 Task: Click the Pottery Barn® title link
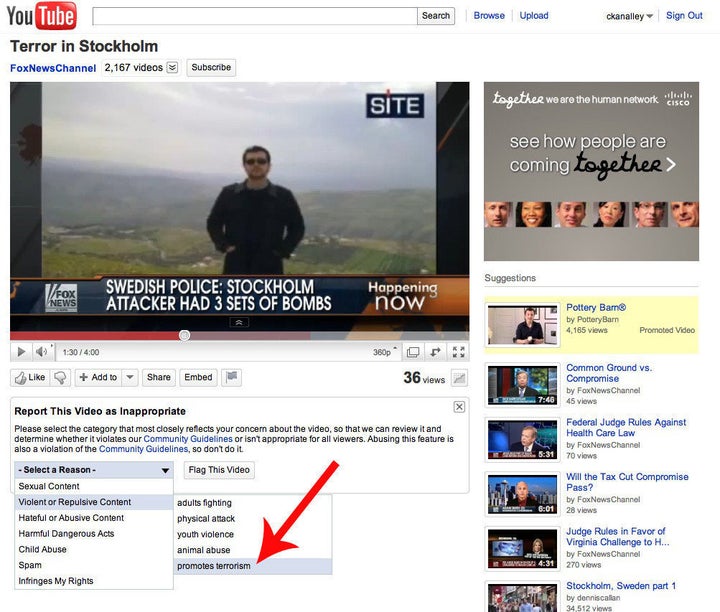[596, 308]
